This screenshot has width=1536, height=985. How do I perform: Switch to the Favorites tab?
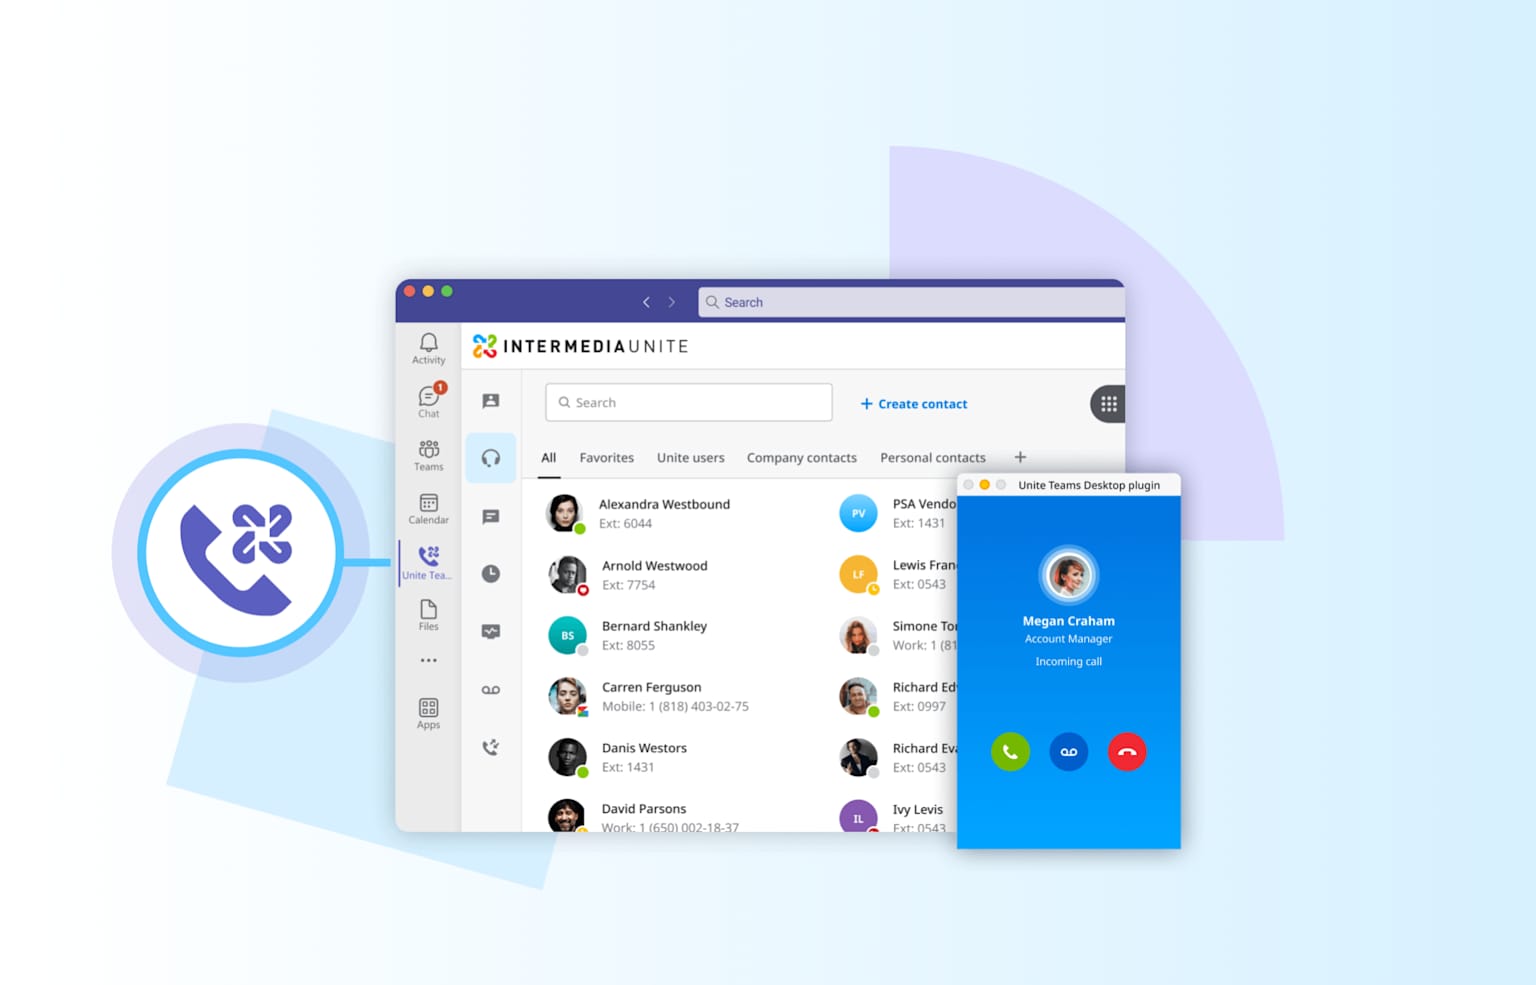607,458
